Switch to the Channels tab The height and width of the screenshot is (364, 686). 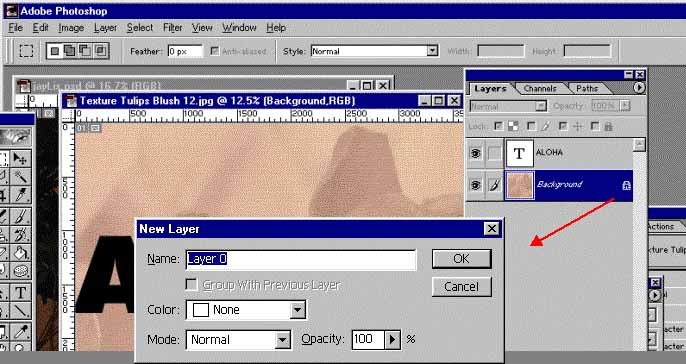pyautogui.click(x=540, y=88)
